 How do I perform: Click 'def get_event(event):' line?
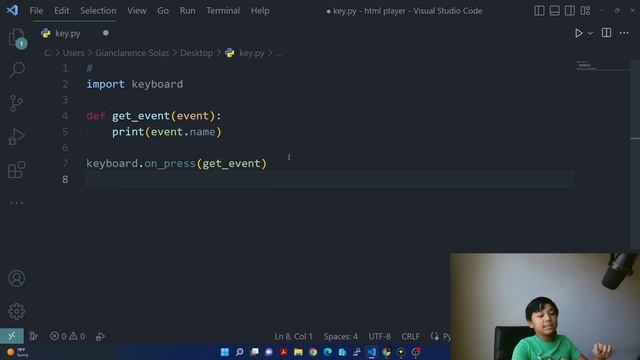pos(154,116)
